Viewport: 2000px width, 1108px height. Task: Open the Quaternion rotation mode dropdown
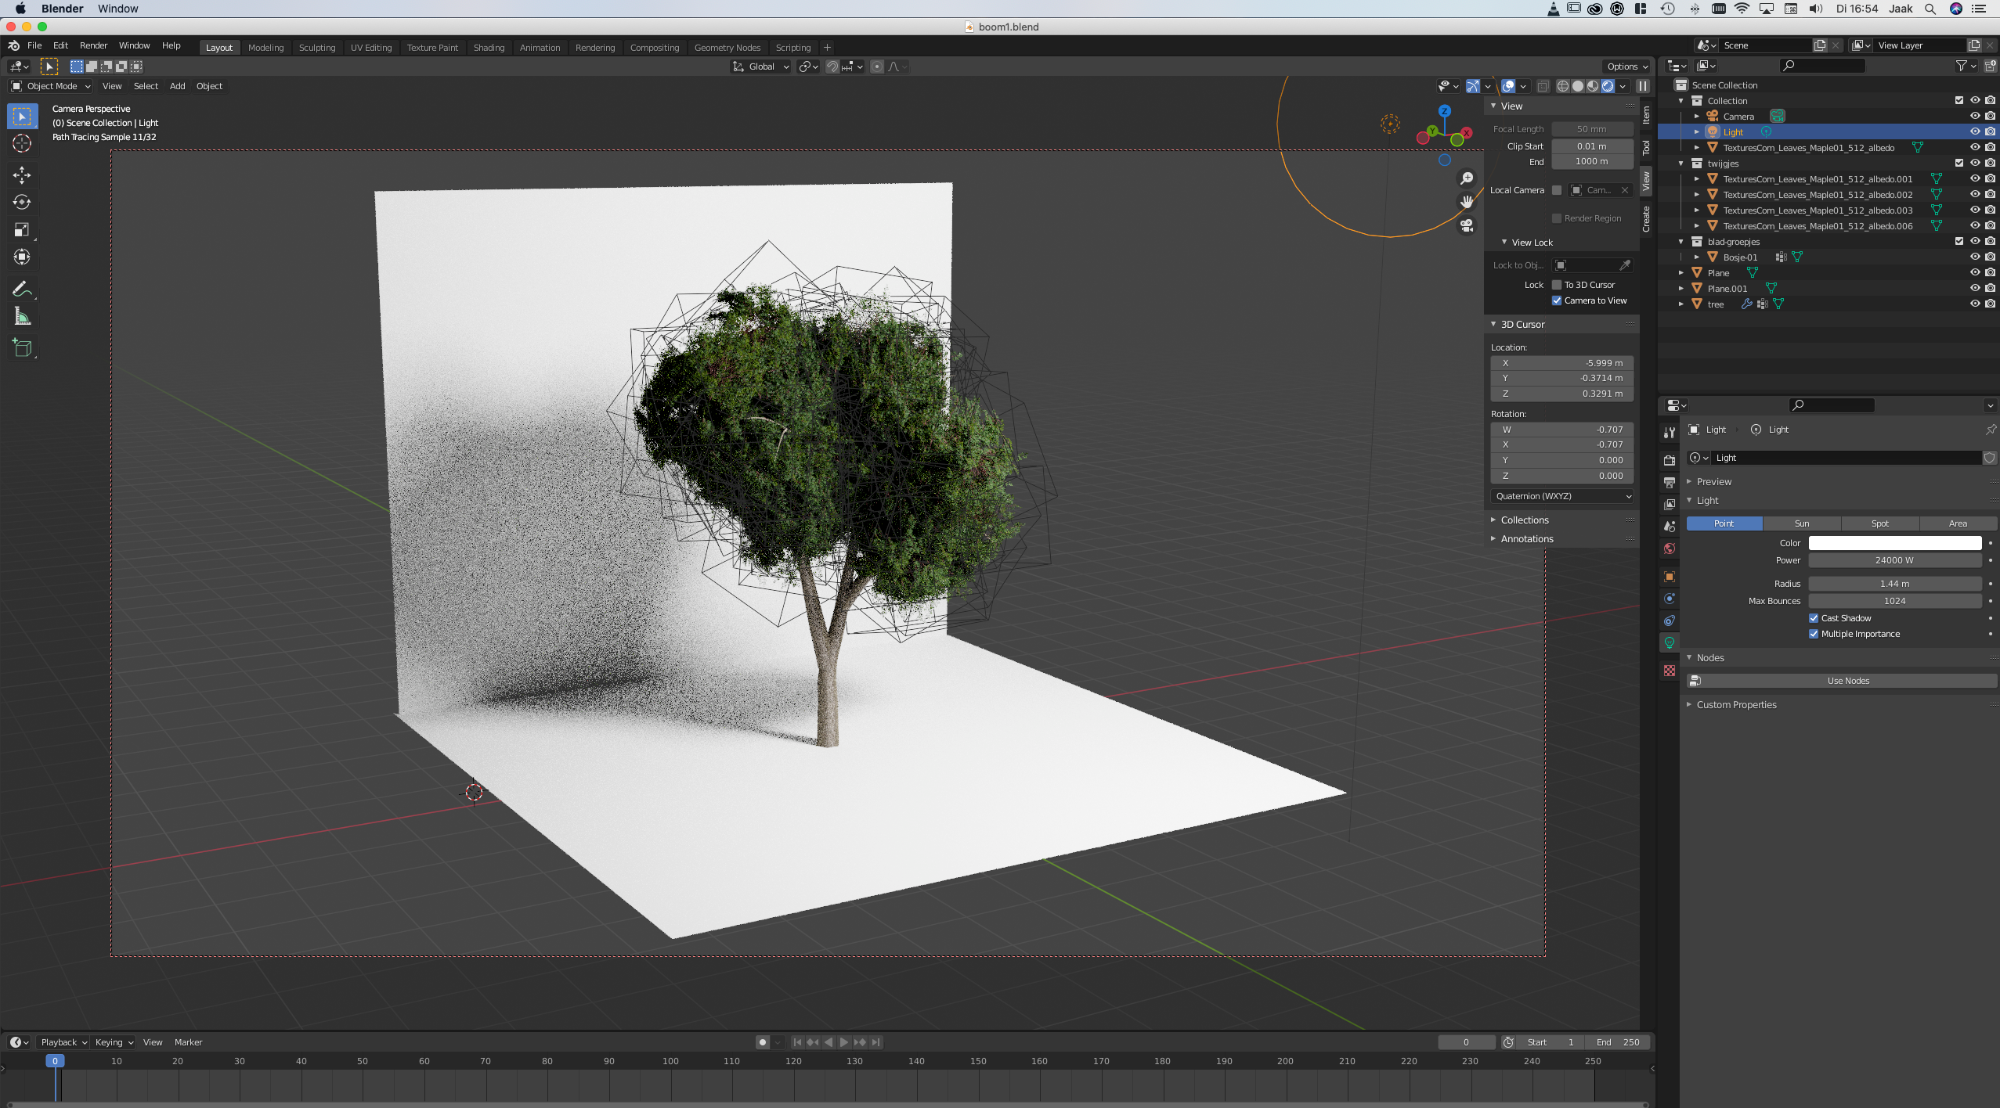point(1563,496)
